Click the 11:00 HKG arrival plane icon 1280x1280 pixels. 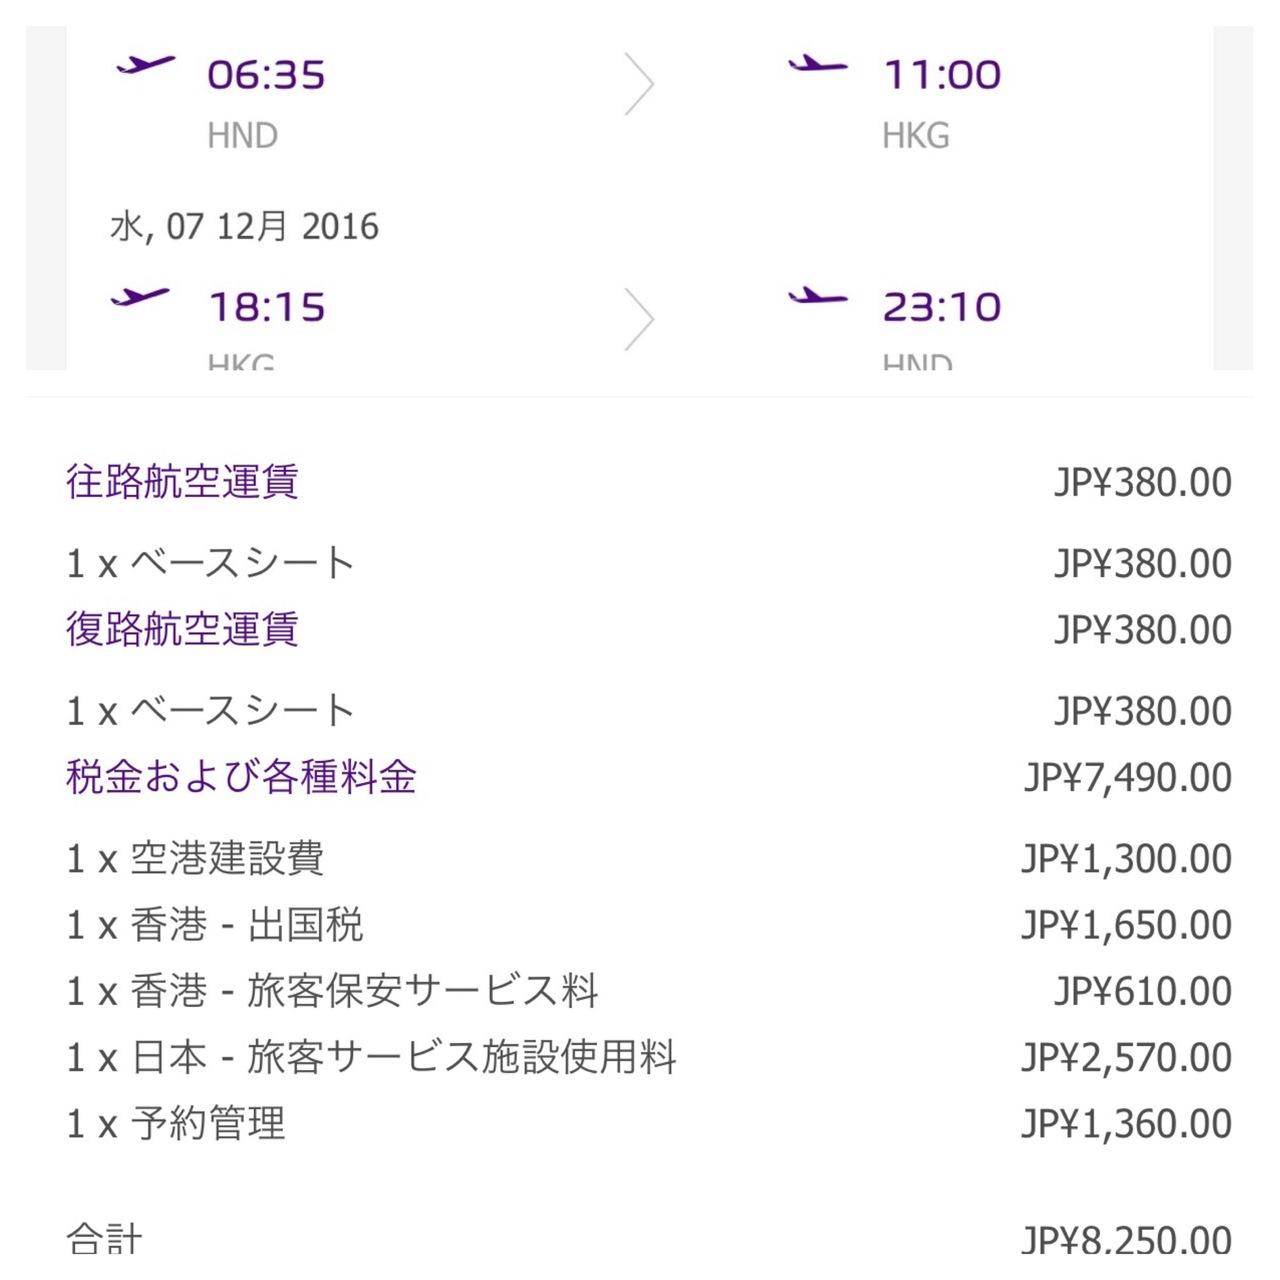(x=817, y=66)
